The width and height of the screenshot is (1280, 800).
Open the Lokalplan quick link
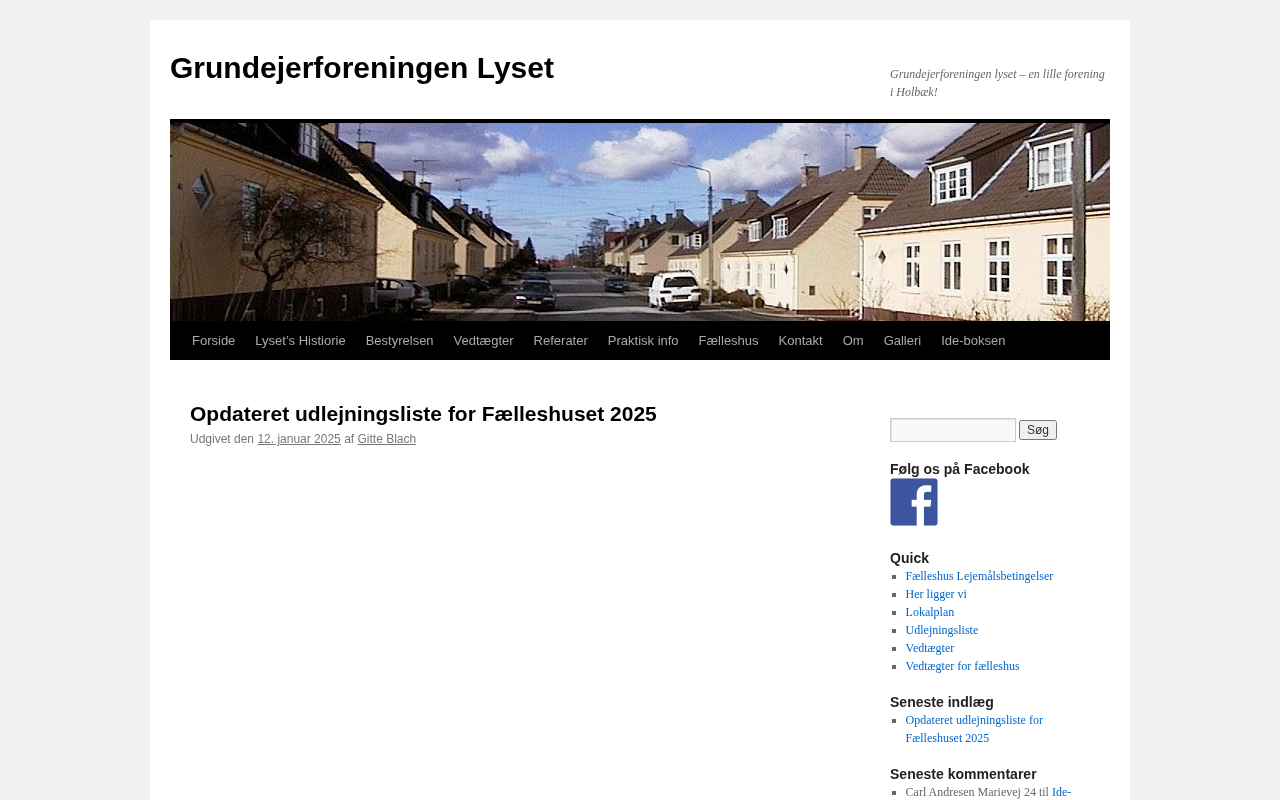point(930,612)
